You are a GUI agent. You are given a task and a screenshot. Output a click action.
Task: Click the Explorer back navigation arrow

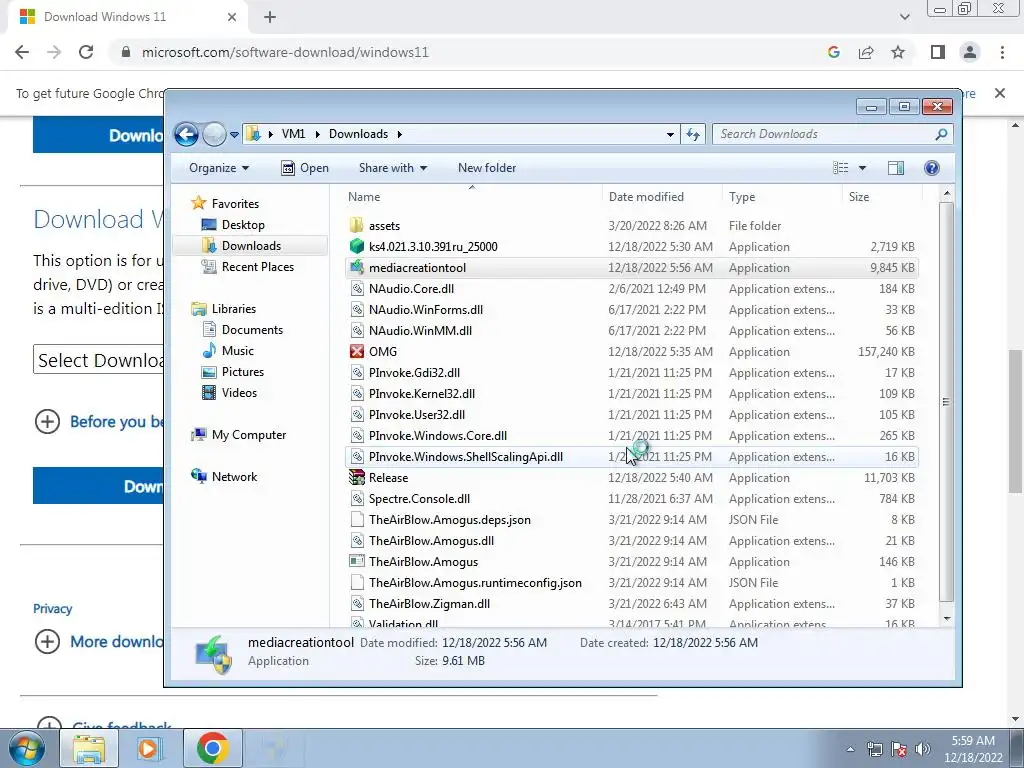point(186,135)
